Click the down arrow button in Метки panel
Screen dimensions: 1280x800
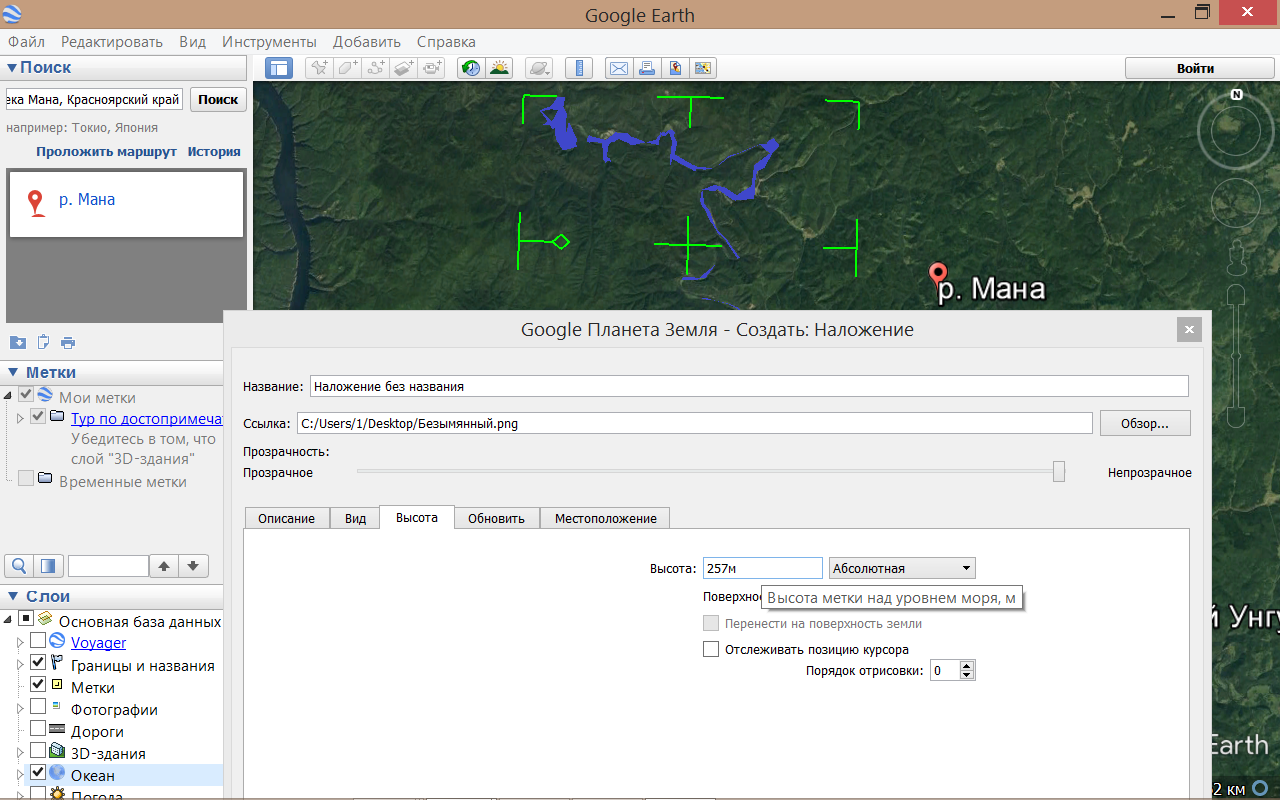pos(194,566)
